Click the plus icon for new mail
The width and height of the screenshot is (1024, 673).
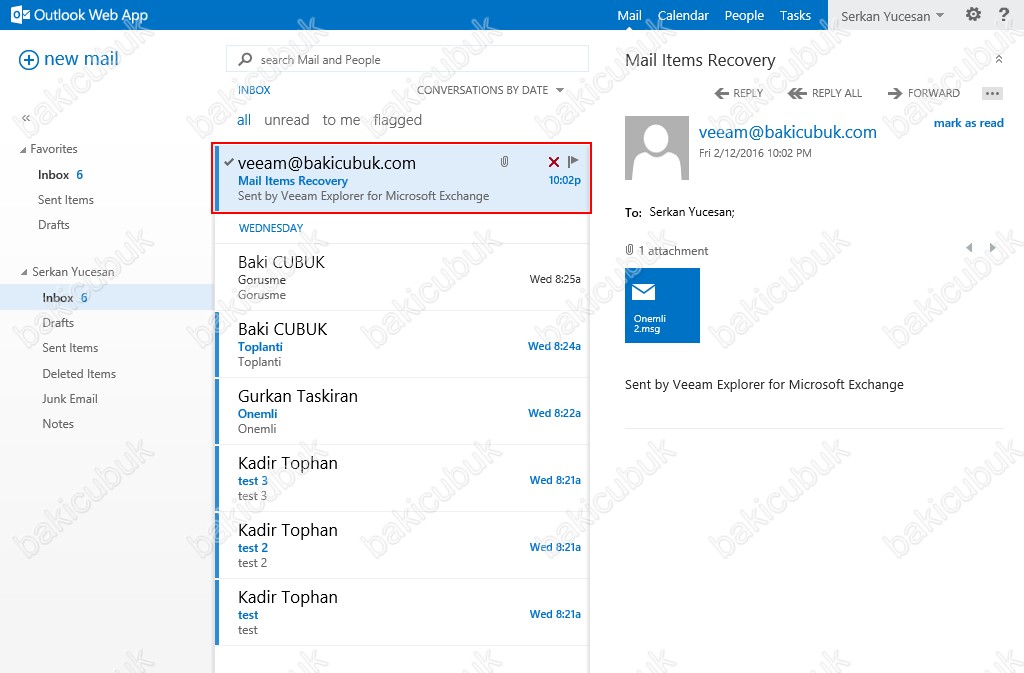point(29,60)
